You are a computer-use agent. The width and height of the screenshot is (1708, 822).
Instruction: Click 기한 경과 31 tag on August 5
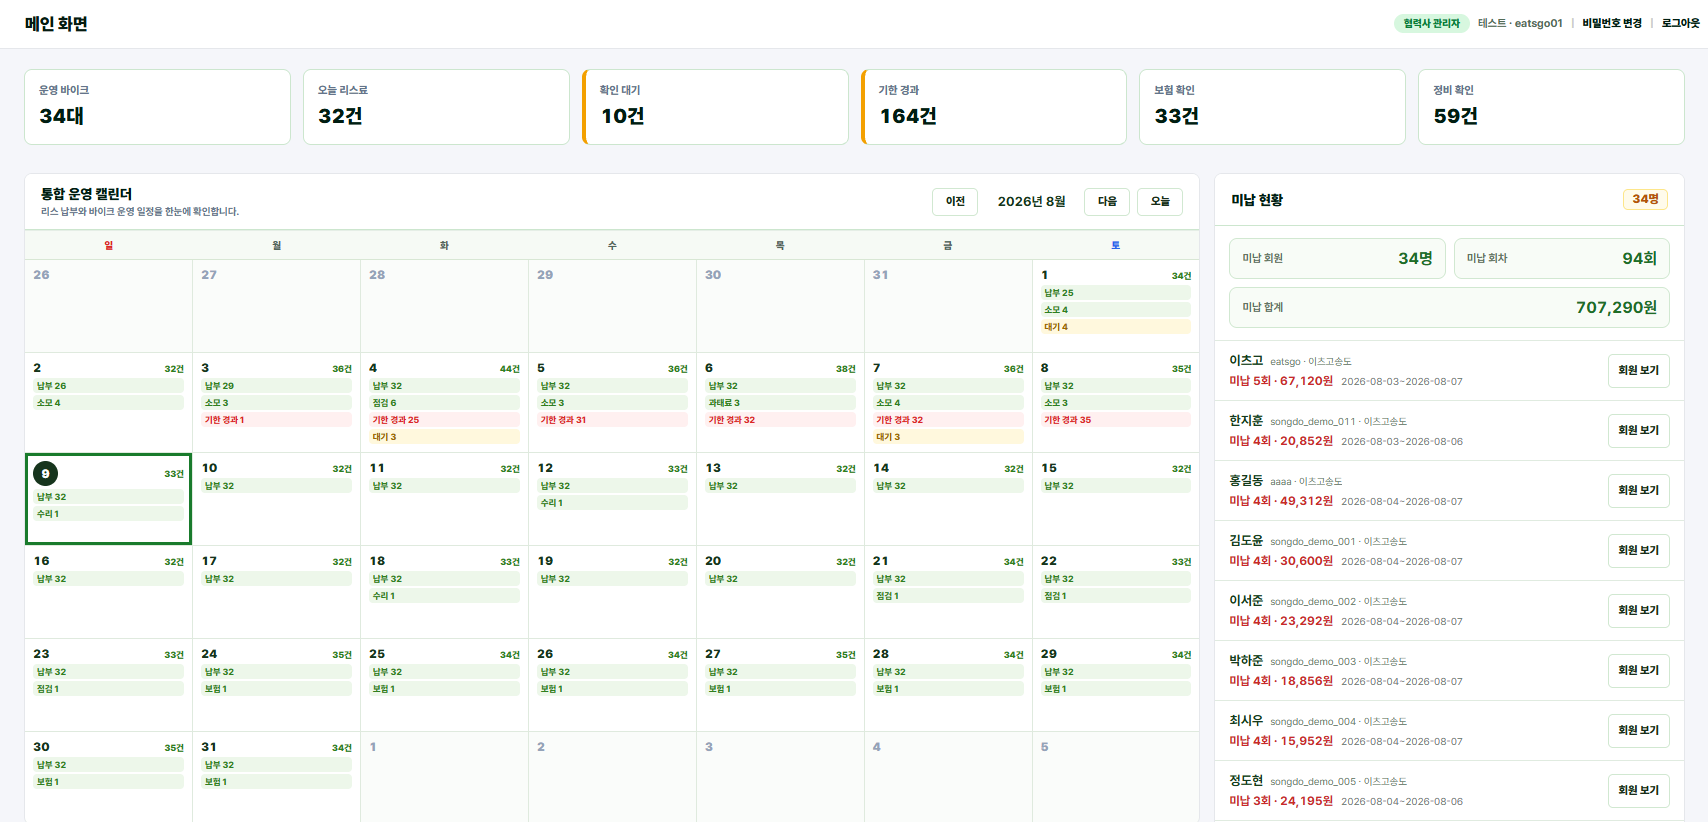613,420
